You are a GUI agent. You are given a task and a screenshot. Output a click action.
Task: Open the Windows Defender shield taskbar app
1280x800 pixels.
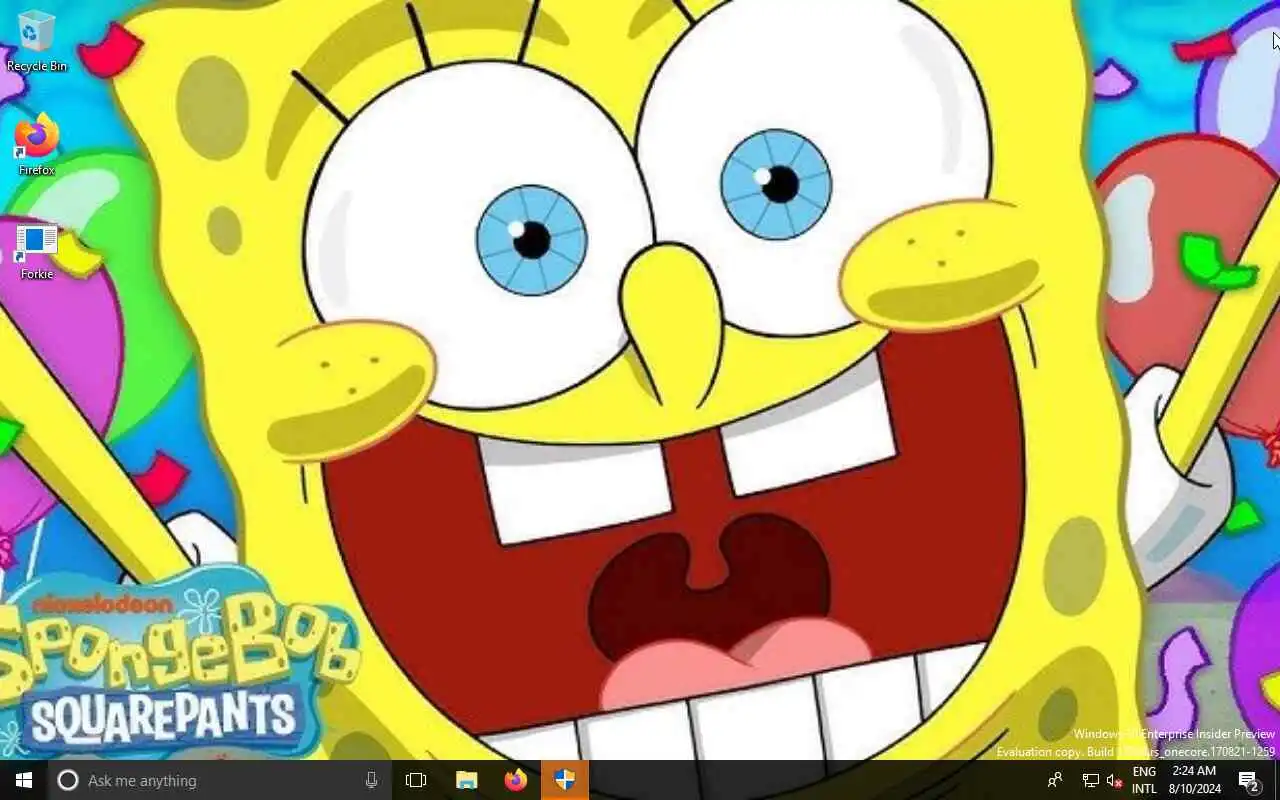[x=565, y=780]
